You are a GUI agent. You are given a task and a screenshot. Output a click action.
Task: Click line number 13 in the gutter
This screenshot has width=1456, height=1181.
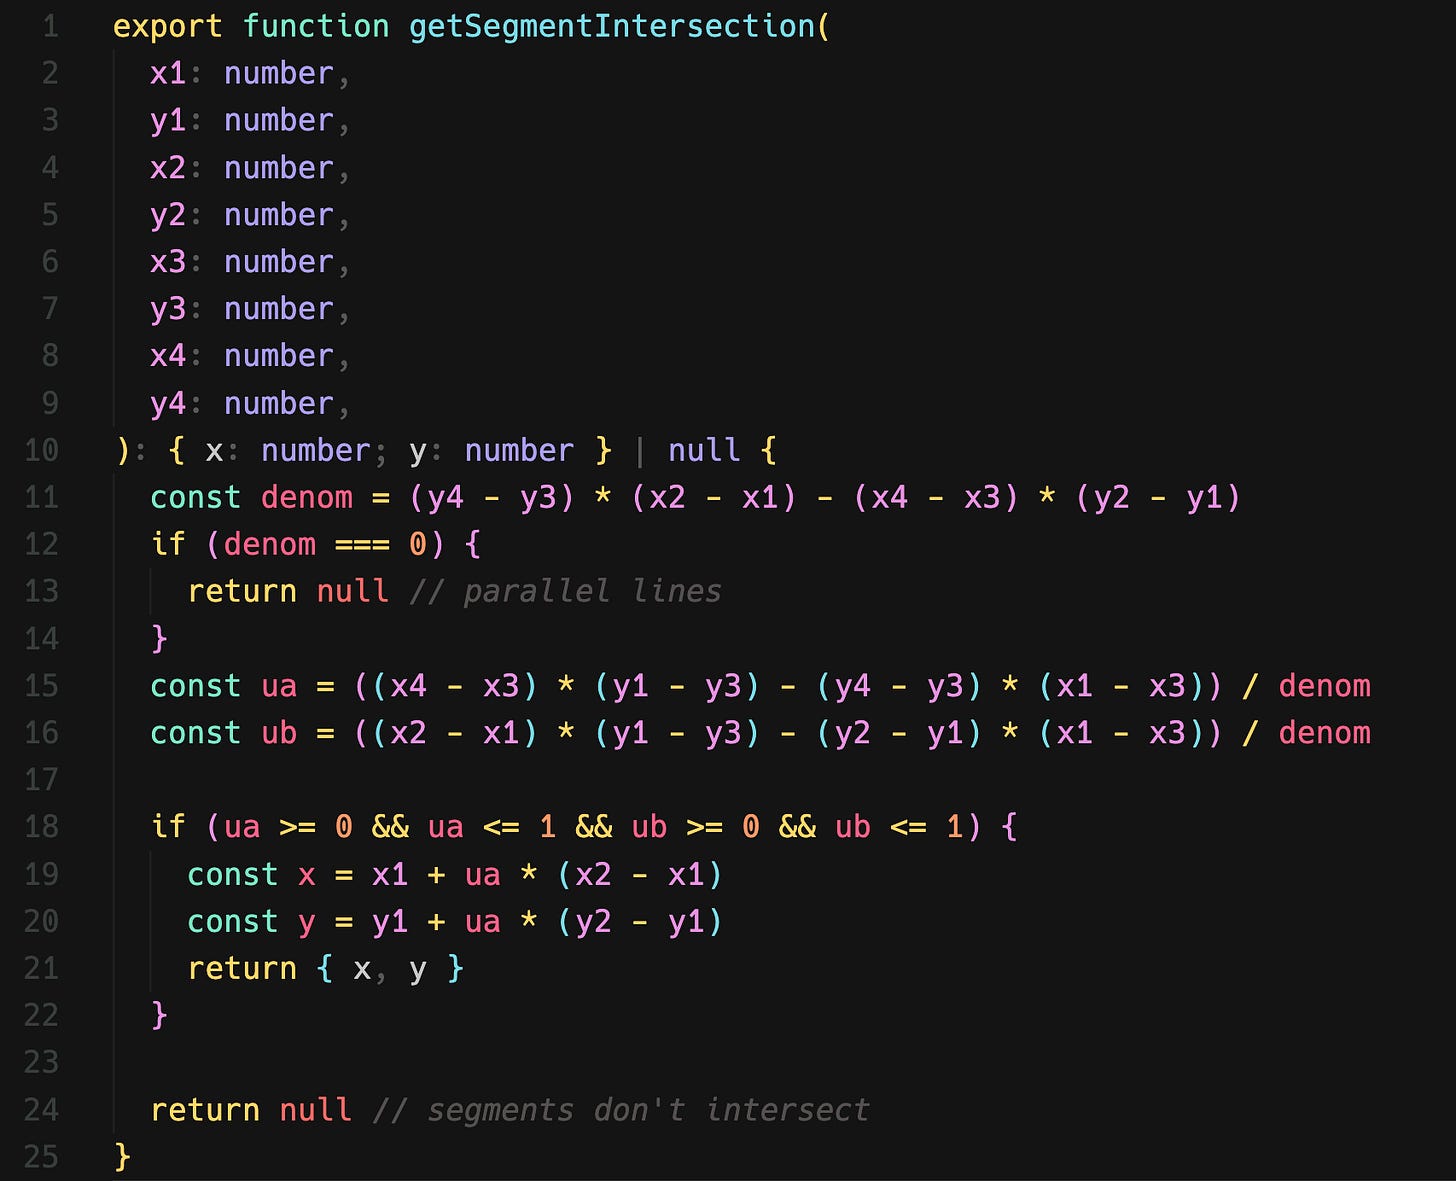(41, 591)
